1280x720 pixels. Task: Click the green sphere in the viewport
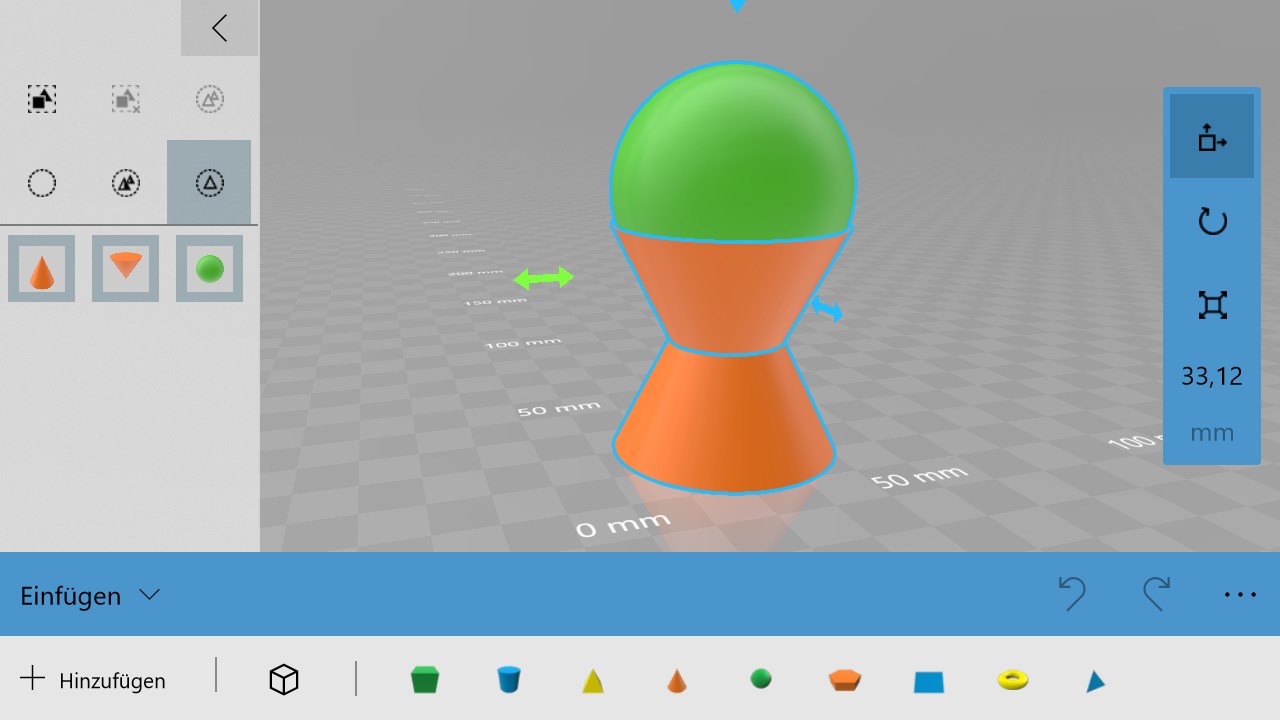pos(733,150)
